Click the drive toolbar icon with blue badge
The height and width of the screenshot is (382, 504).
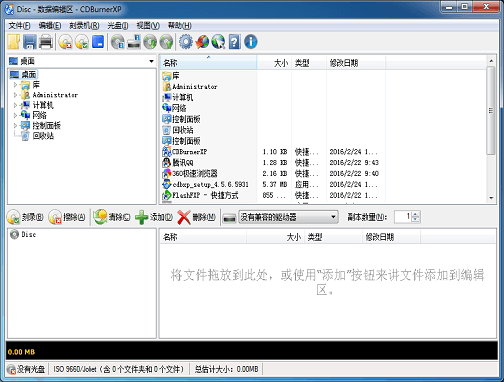(134, 42)
